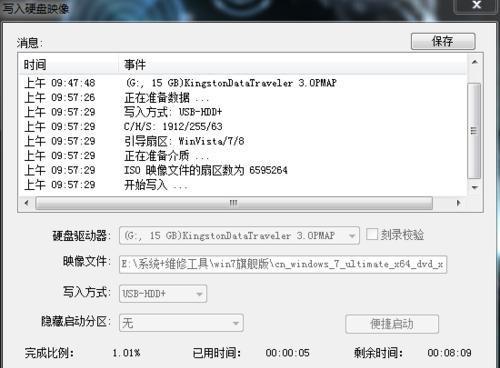Click the horizontal scroll left arrow

point(27,203)
